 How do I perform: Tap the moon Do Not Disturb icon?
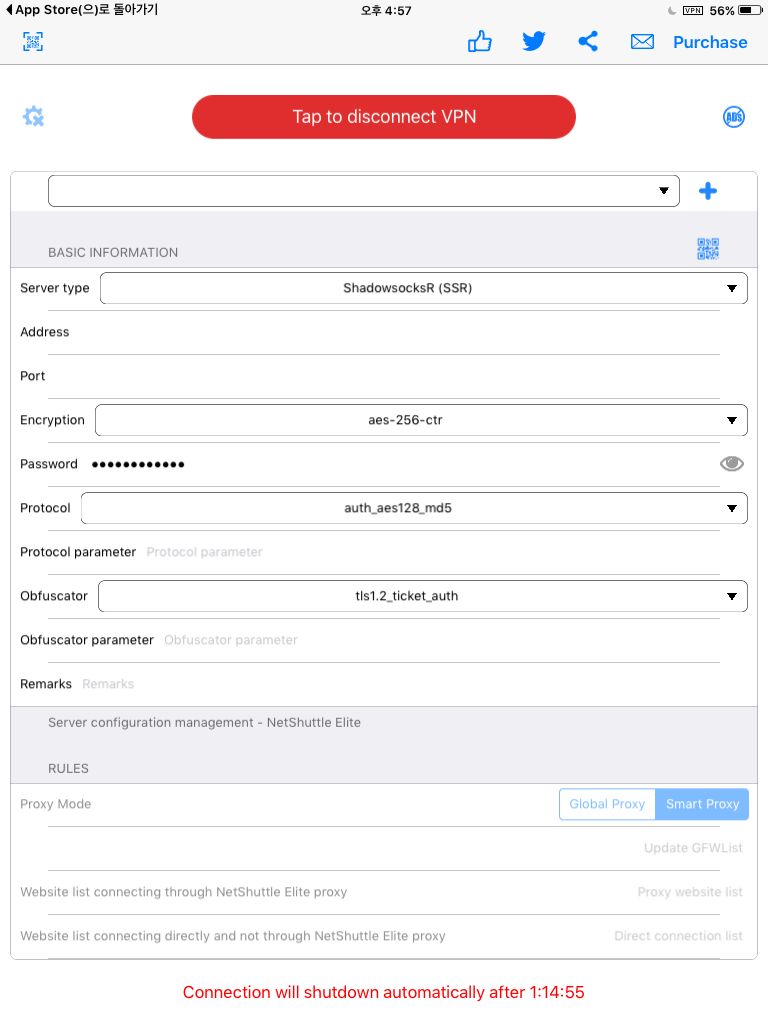coord(671,10)
